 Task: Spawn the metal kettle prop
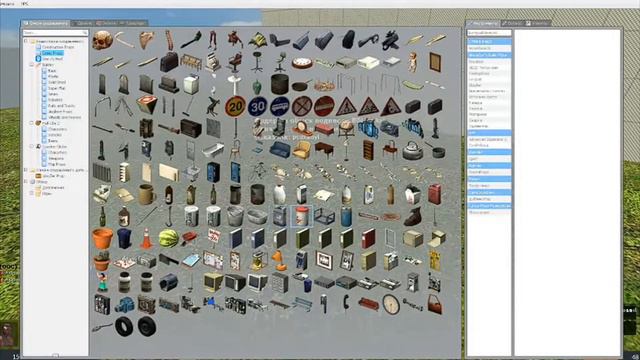point(413,151)
